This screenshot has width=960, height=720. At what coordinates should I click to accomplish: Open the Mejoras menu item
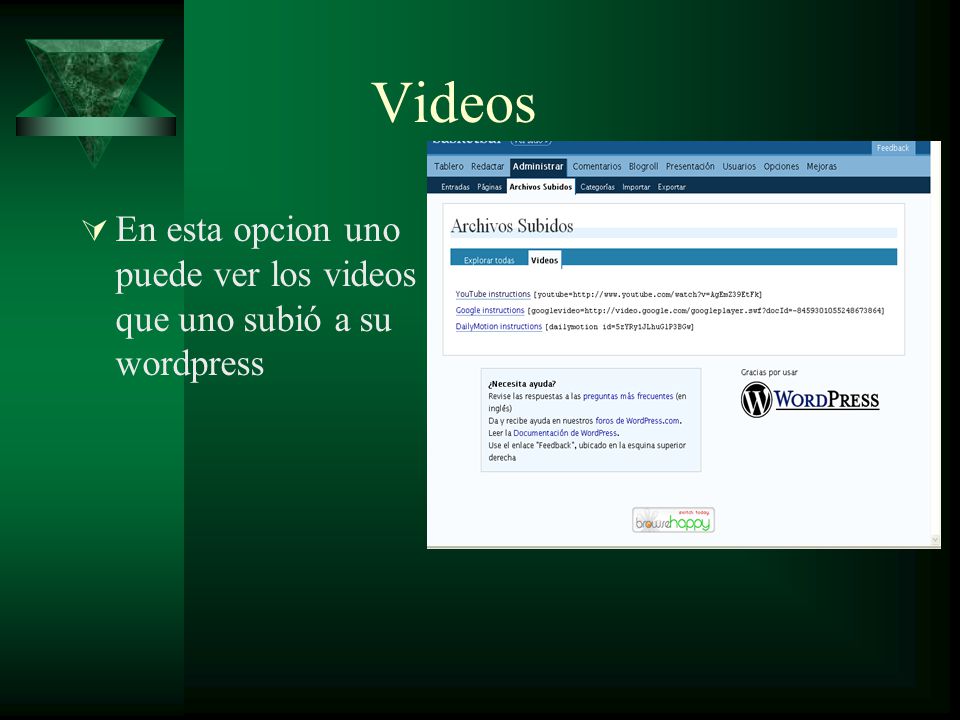[x=822, y=167]
